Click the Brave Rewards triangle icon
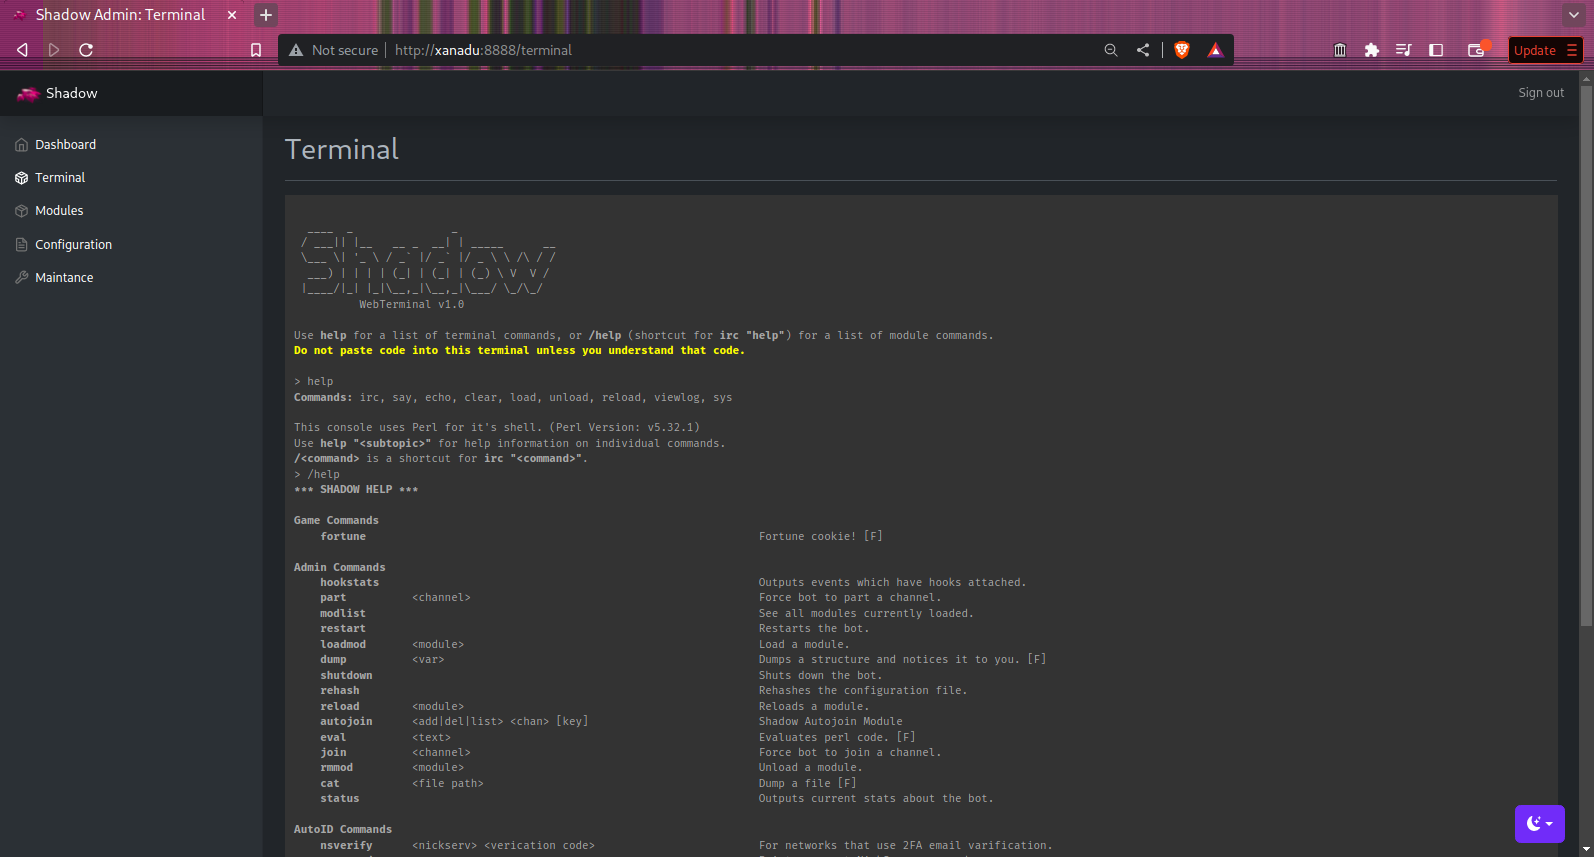This screenshot has height=857, width=1594. coord(1215,50)
